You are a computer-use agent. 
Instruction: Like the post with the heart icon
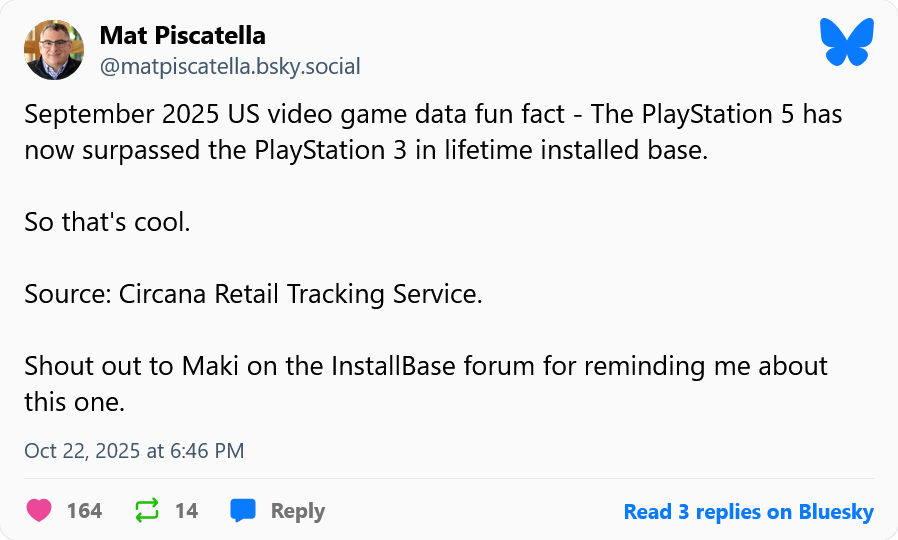click(39, 511)
